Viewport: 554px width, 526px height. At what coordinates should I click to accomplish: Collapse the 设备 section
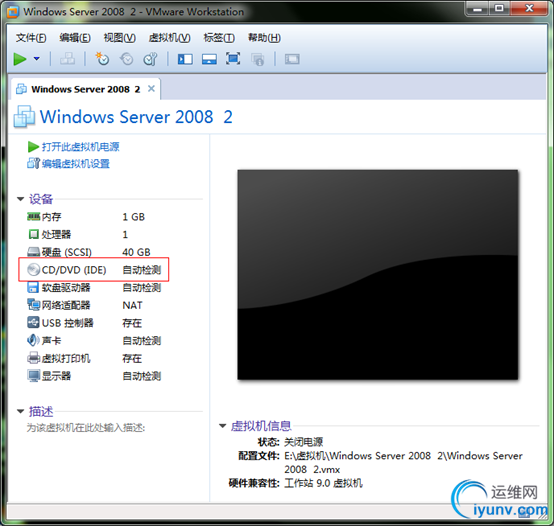tap(20, 200)
